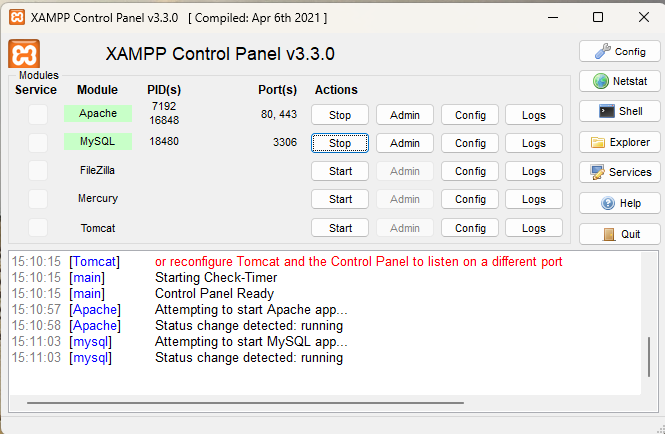Launch Netstat from the globe icon

point(619,81)
